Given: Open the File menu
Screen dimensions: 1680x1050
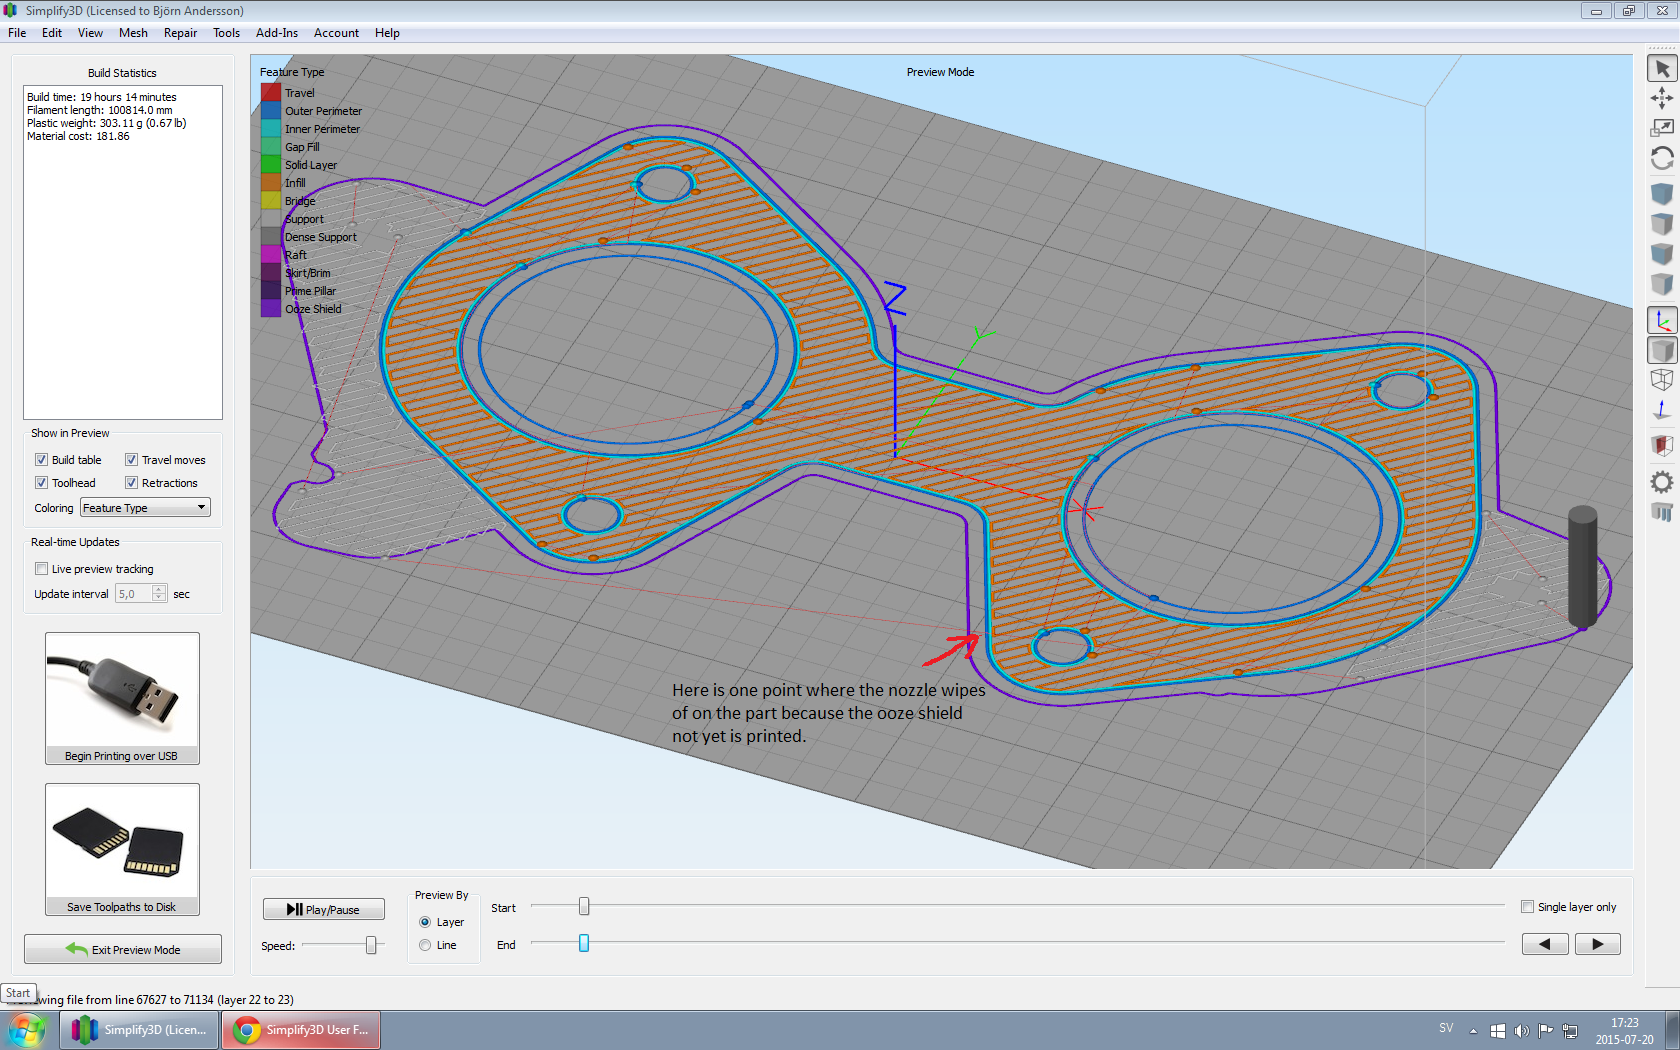Looking at the screenshot, I should [x=17, y=33].
